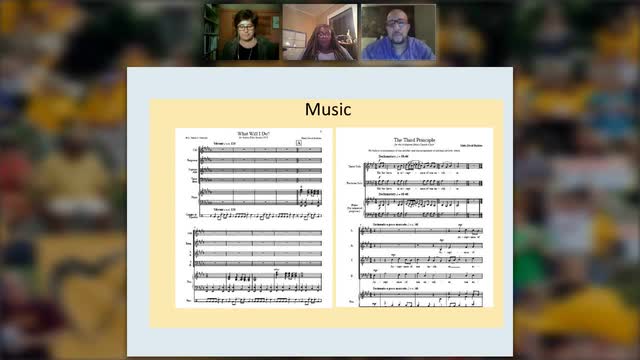
Task: Click 'The Third Principle' title text
Action: click(414, 140)
